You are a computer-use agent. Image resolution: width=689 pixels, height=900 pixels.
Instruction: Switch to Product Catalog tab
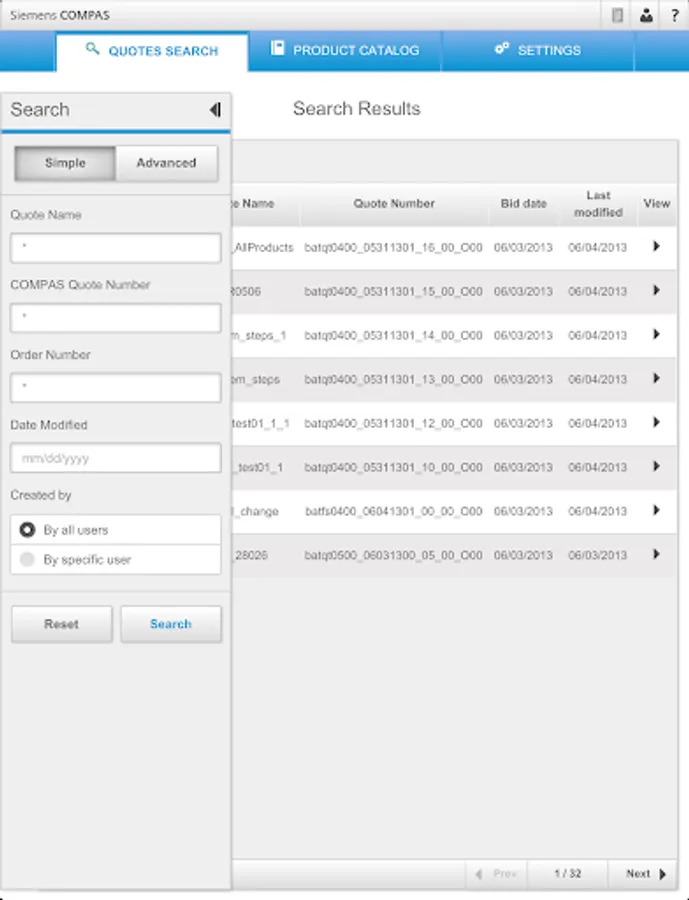coord(344,51)
